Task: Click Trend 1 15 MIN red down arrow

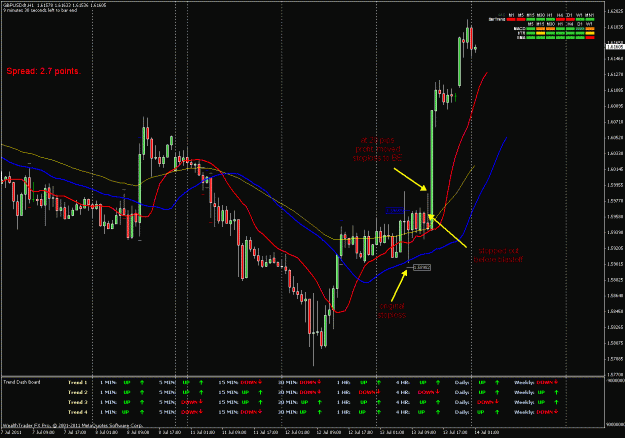Action: coord(260,382)
